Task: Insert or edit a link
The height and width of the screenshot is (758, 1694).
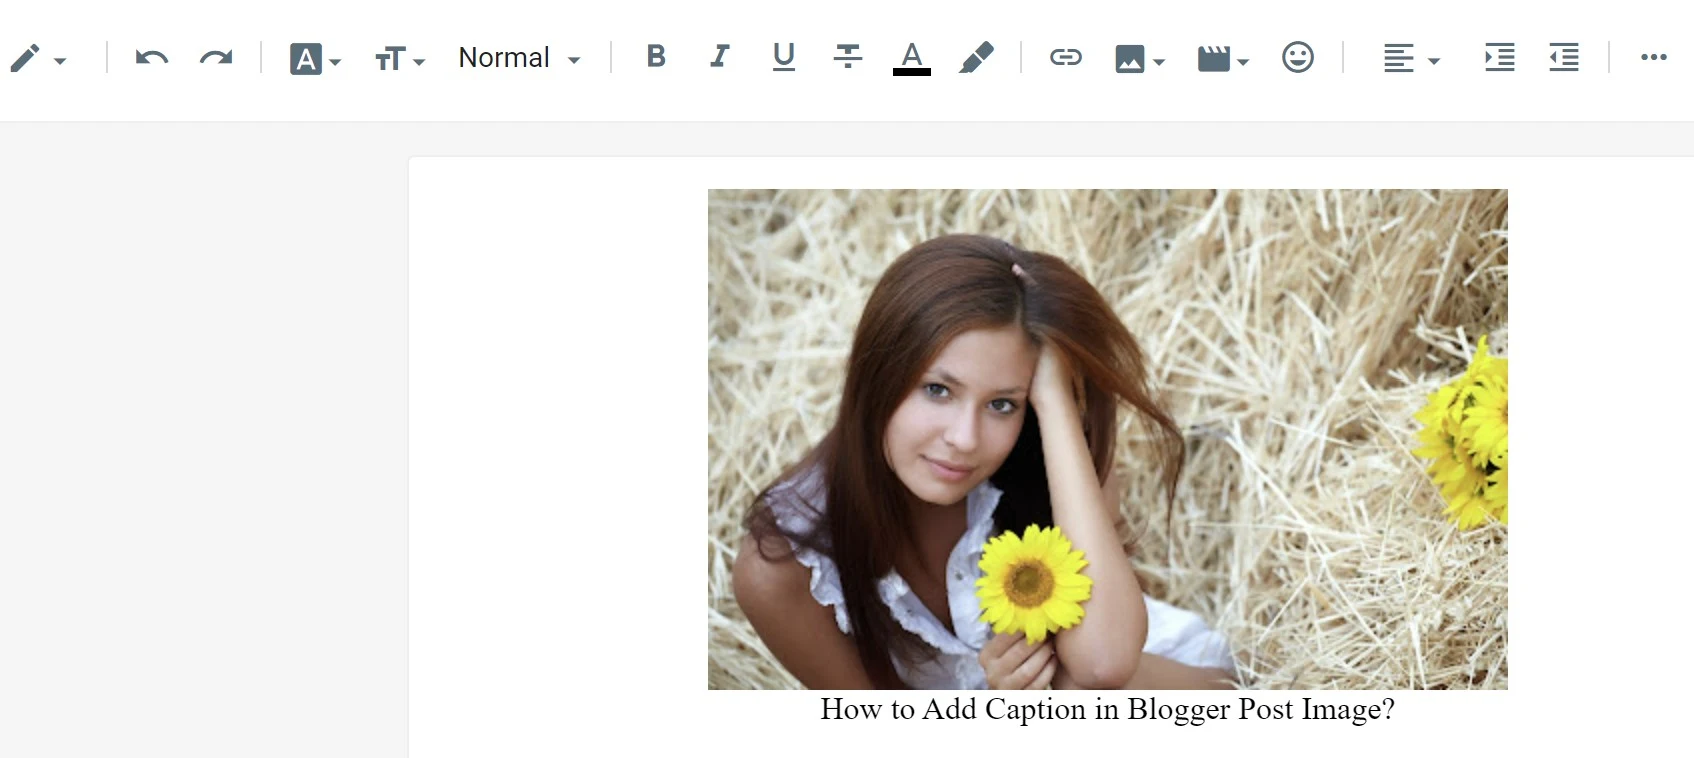Action: (x=1066, y=57)
